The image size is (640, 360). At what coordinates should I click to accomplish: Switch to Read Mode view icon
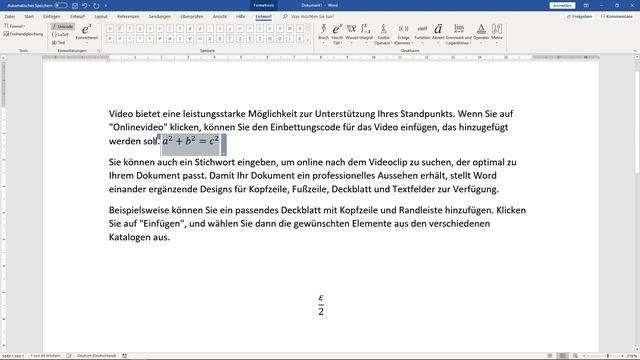coord(550,356)
